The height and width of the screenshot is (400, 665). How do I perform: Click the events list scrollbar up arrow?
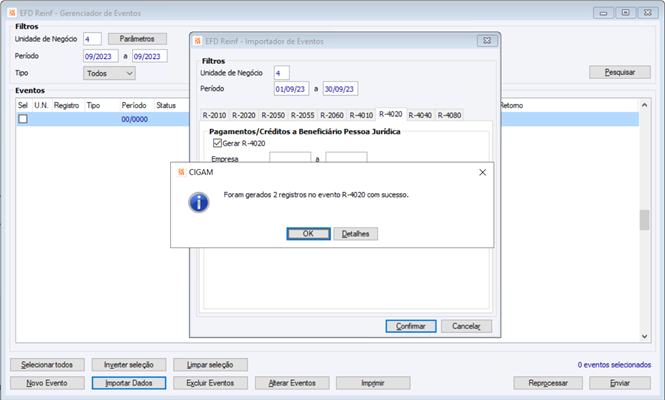click(645, 105)
